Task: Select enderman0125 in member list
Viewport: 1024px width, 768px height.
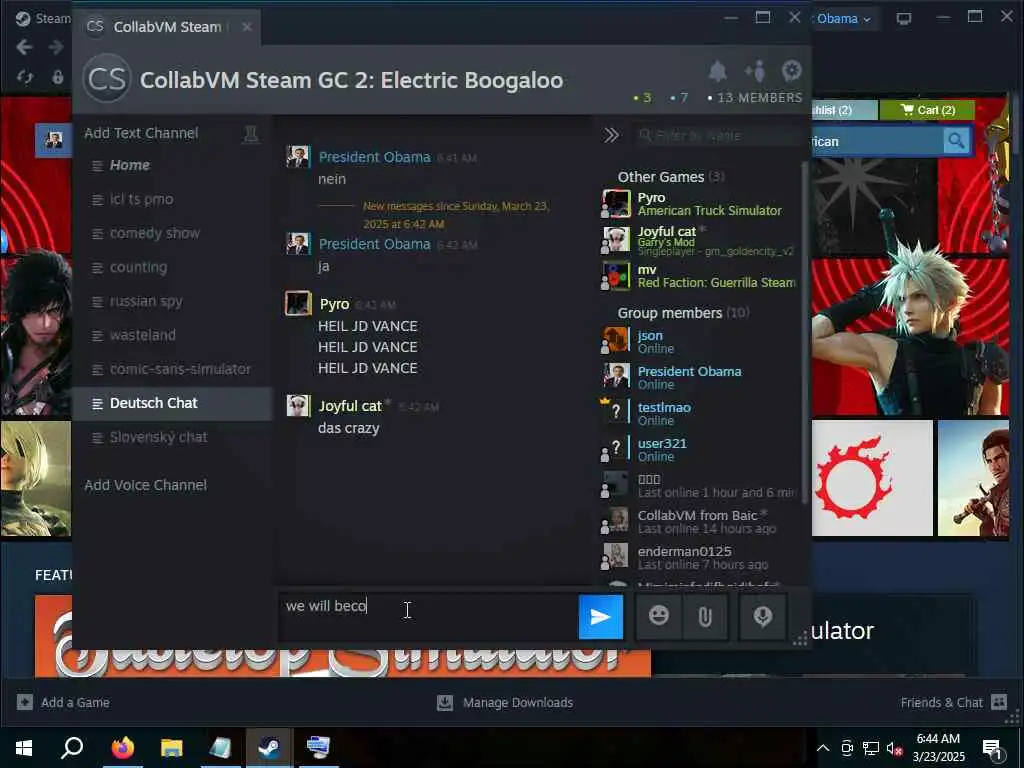Action: click(x=699, y=557)
